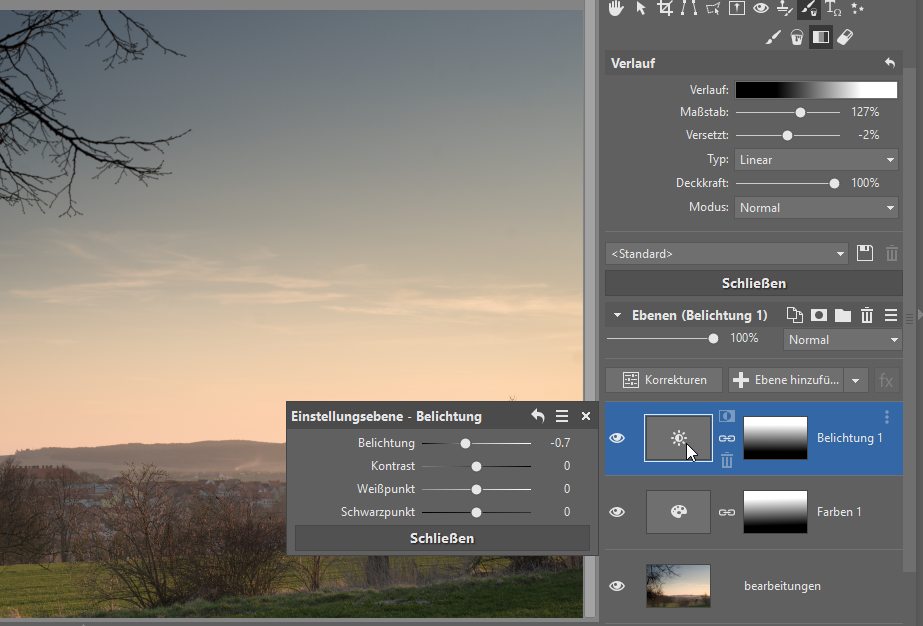Open the Typ dropdown set to Linear
Image resolution: width=923 pixels, height=626 pixels.
pos(816,160)
